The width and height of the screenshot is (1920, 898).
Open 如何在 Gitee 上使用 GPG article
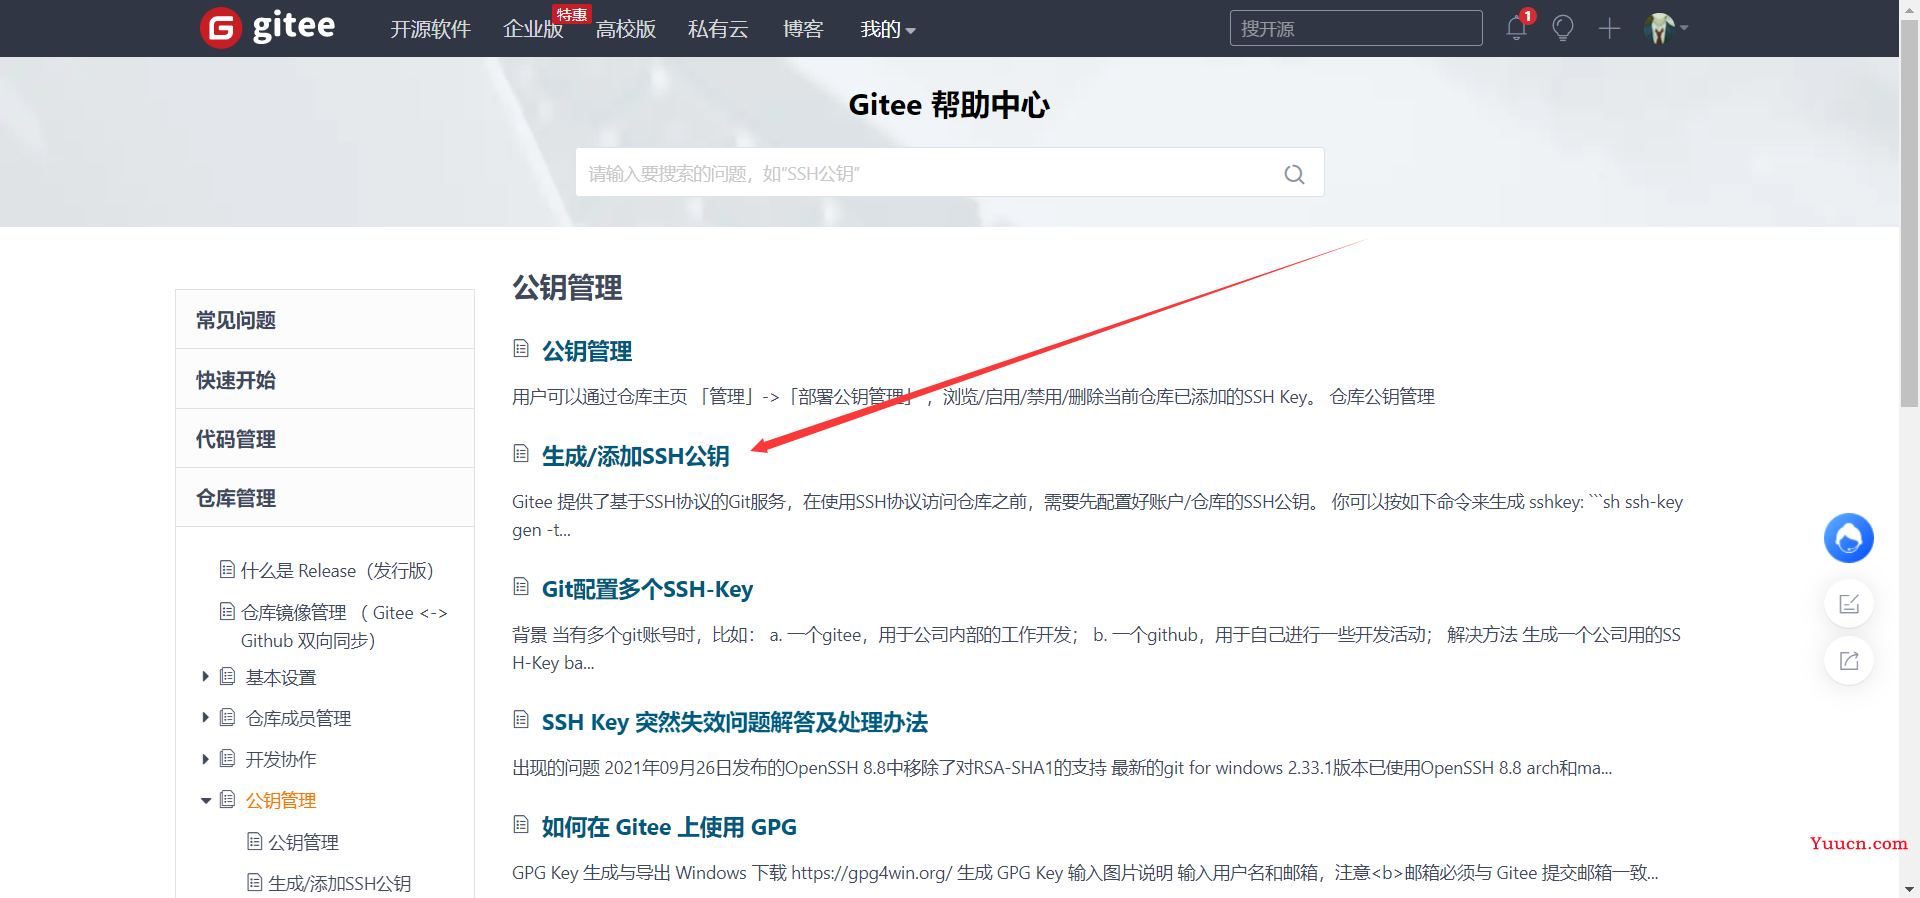669,827
